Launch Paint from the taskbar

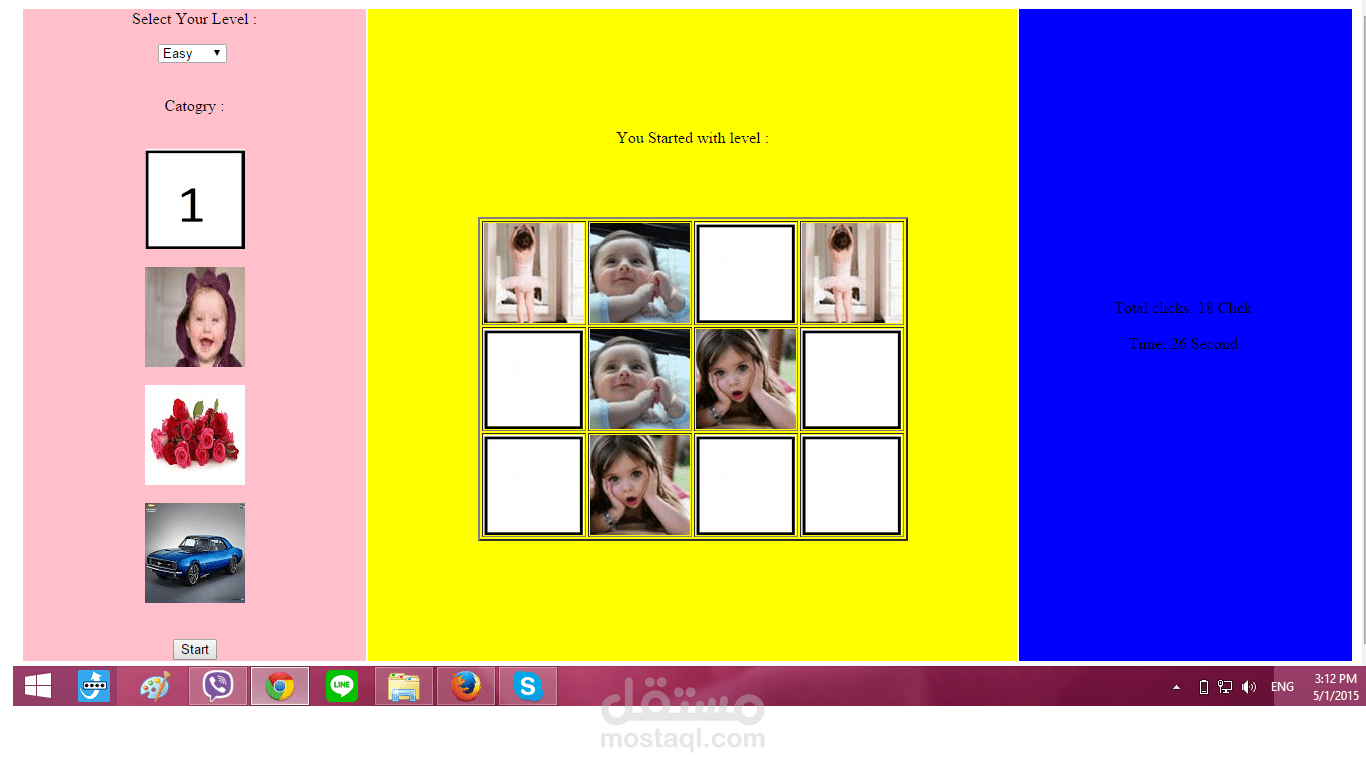[155, 686]
